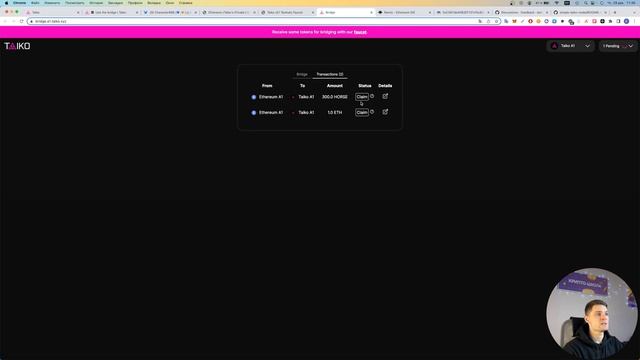Screen dimensions: 640x360
Task: Switch to the 'Use the bridge | Taiko' tab
Action: (111, 12)
